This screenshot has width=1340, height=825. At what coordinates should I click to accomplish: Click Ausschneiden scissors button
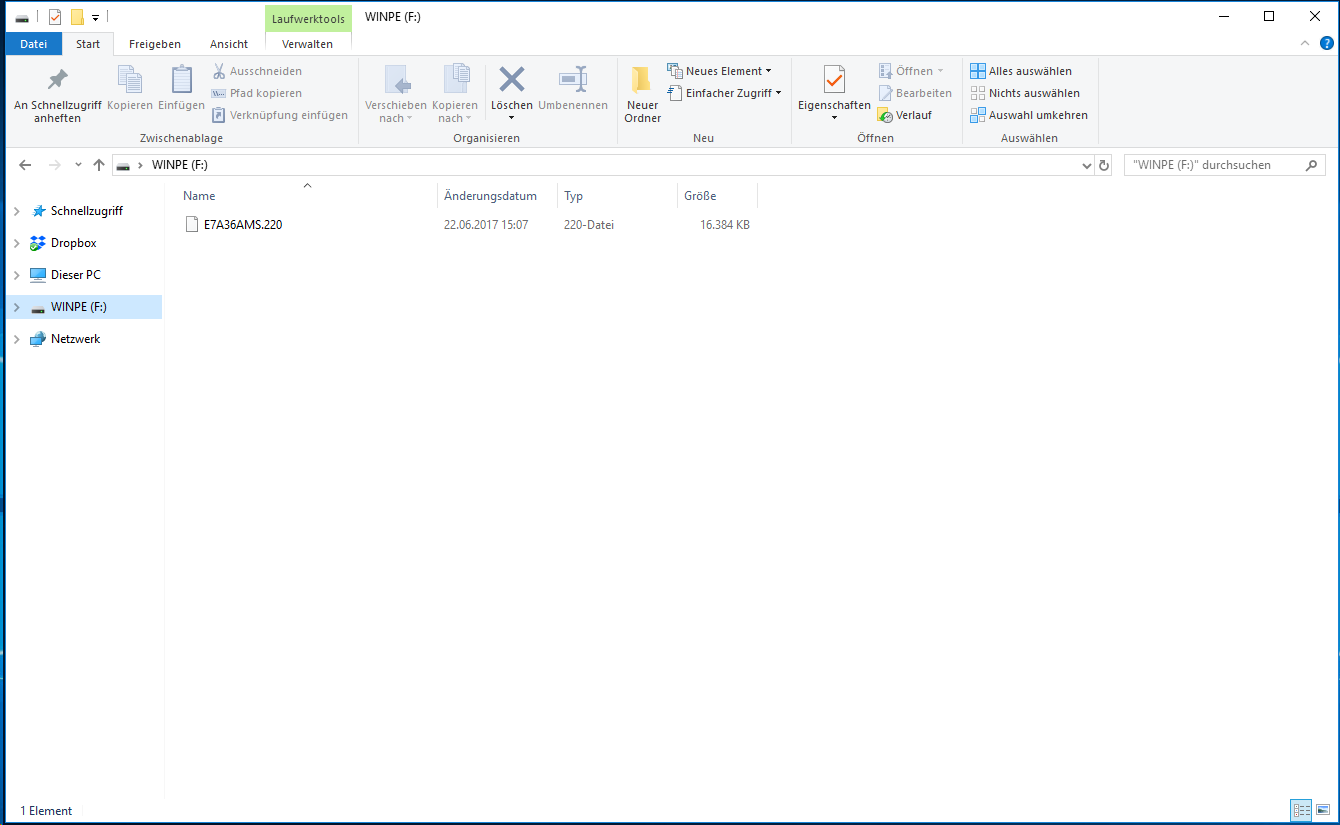tap(257, 71)
